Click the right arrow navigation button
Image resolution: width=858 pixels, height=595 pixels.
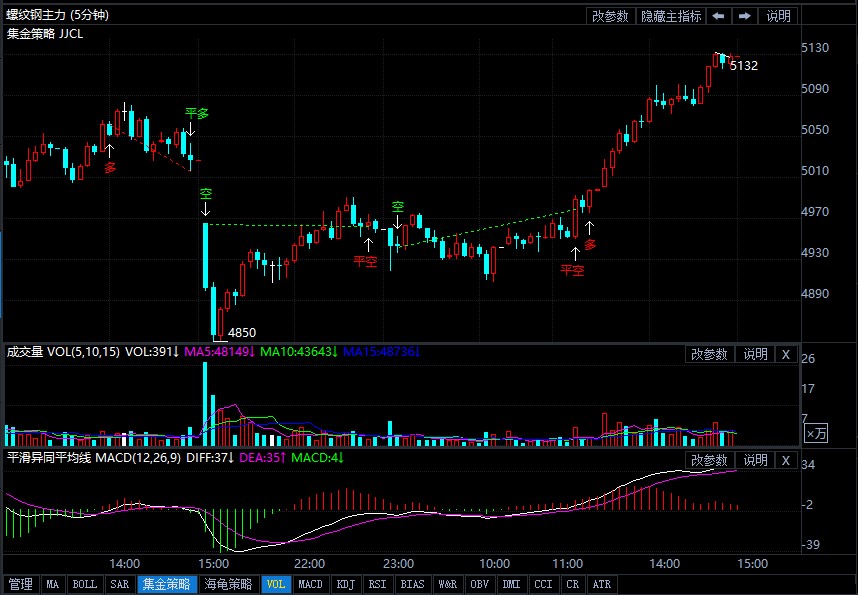(745, 16)
